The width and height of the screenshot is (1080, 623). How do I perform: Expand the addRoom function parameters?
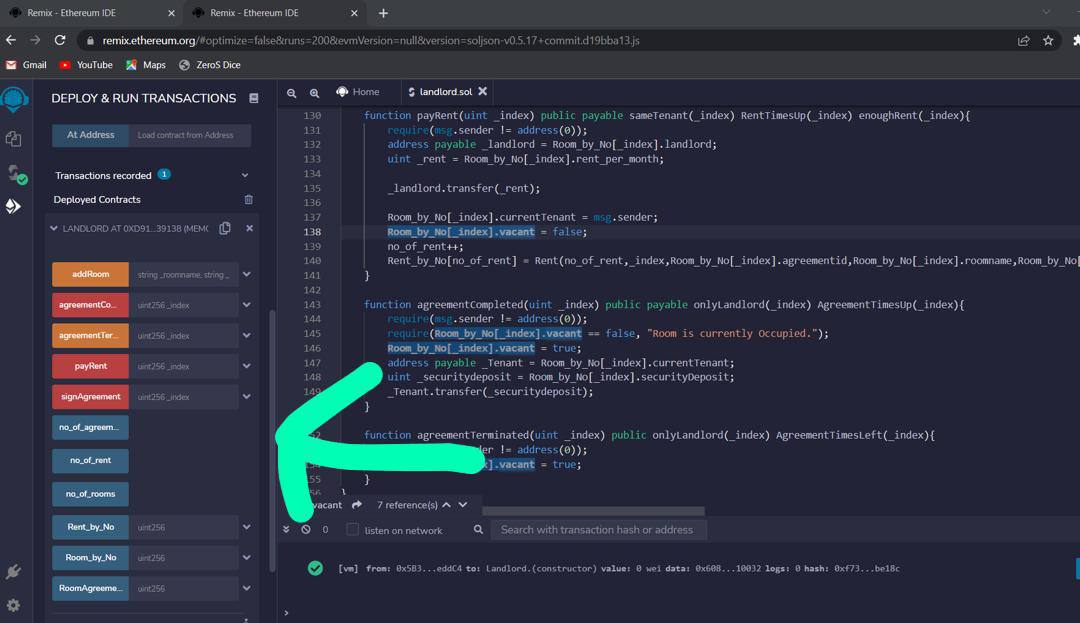(x=246, y=274)
